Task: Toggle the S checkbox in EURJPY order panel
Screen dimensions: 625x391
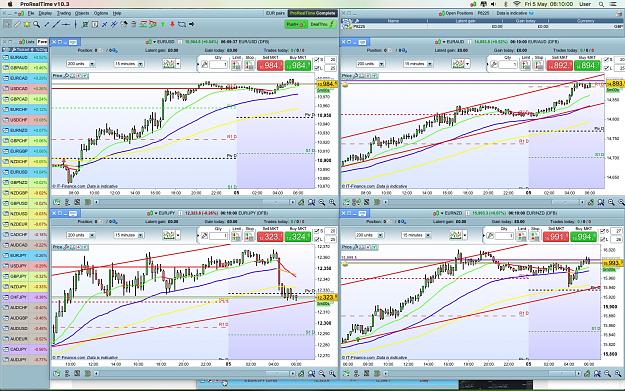Action: 317,231
